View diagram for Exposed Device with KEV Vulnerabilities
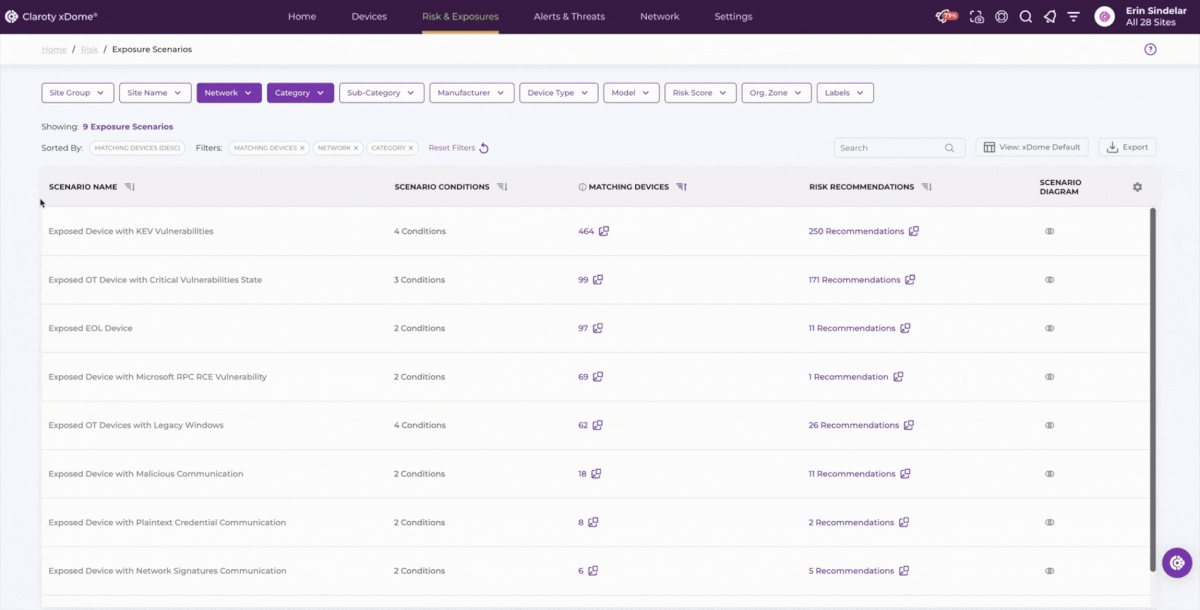 [x=1049, y=232]
